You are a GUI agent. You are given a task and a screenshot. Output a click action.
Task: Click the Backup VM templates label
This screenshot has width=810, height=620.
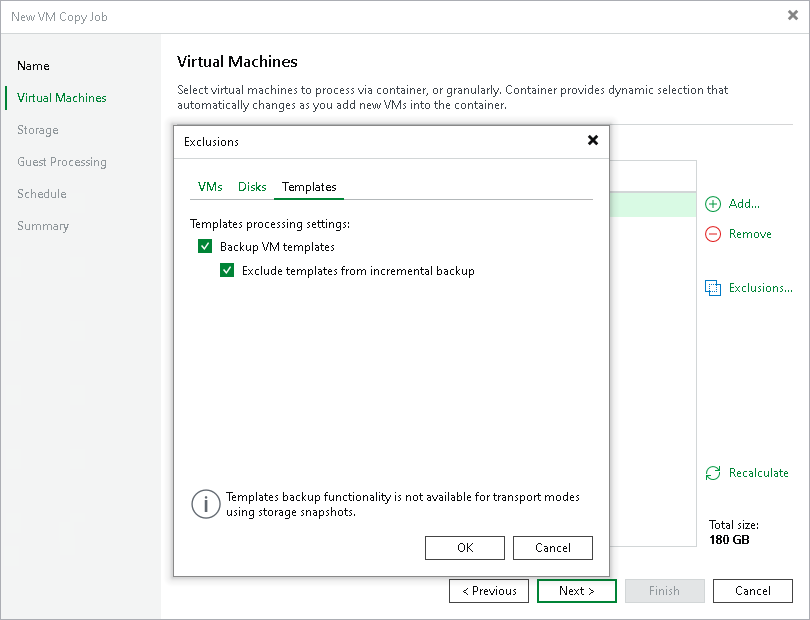pyautogui.click(x=277, y=246)
